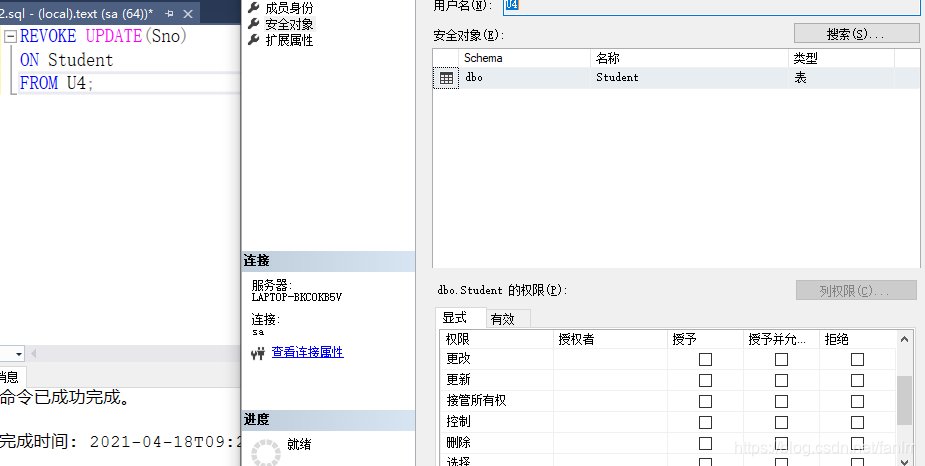Check 授予 for 控制 permission

[705, 422]
